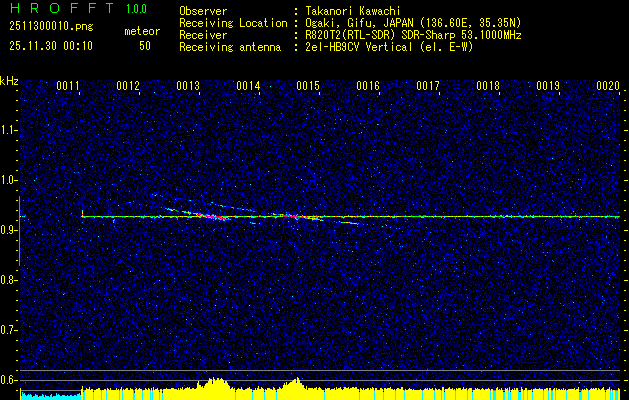Jump to the 0016 time marker
The height and width of the screenshot is (400, 629).
[x=368, y=87]
